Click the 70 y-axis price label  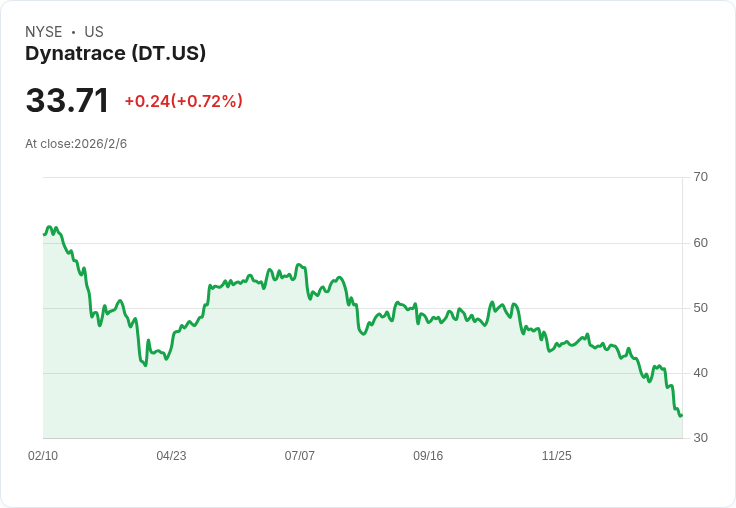700,177
